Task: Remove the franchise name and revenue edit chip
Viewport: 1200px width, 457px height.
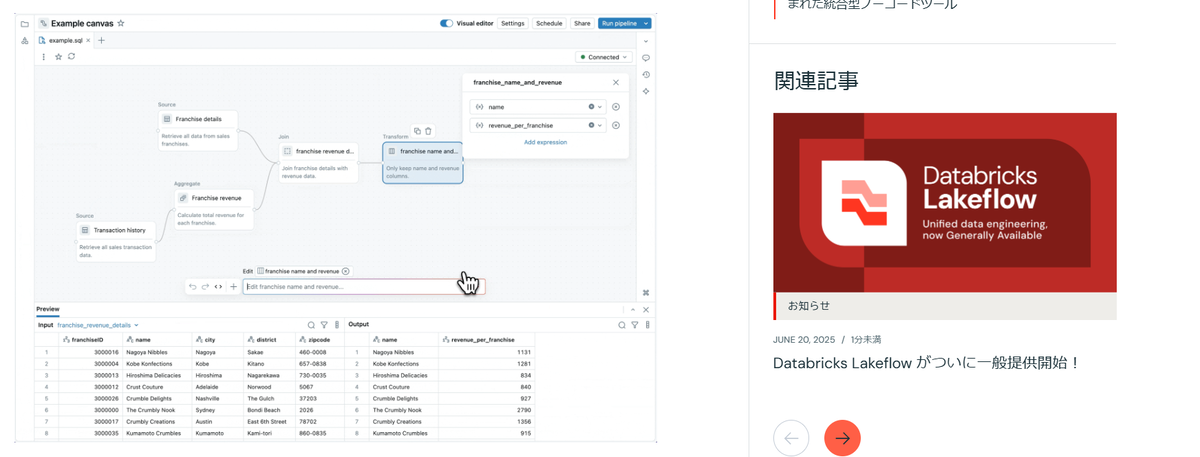Action: 346,271
